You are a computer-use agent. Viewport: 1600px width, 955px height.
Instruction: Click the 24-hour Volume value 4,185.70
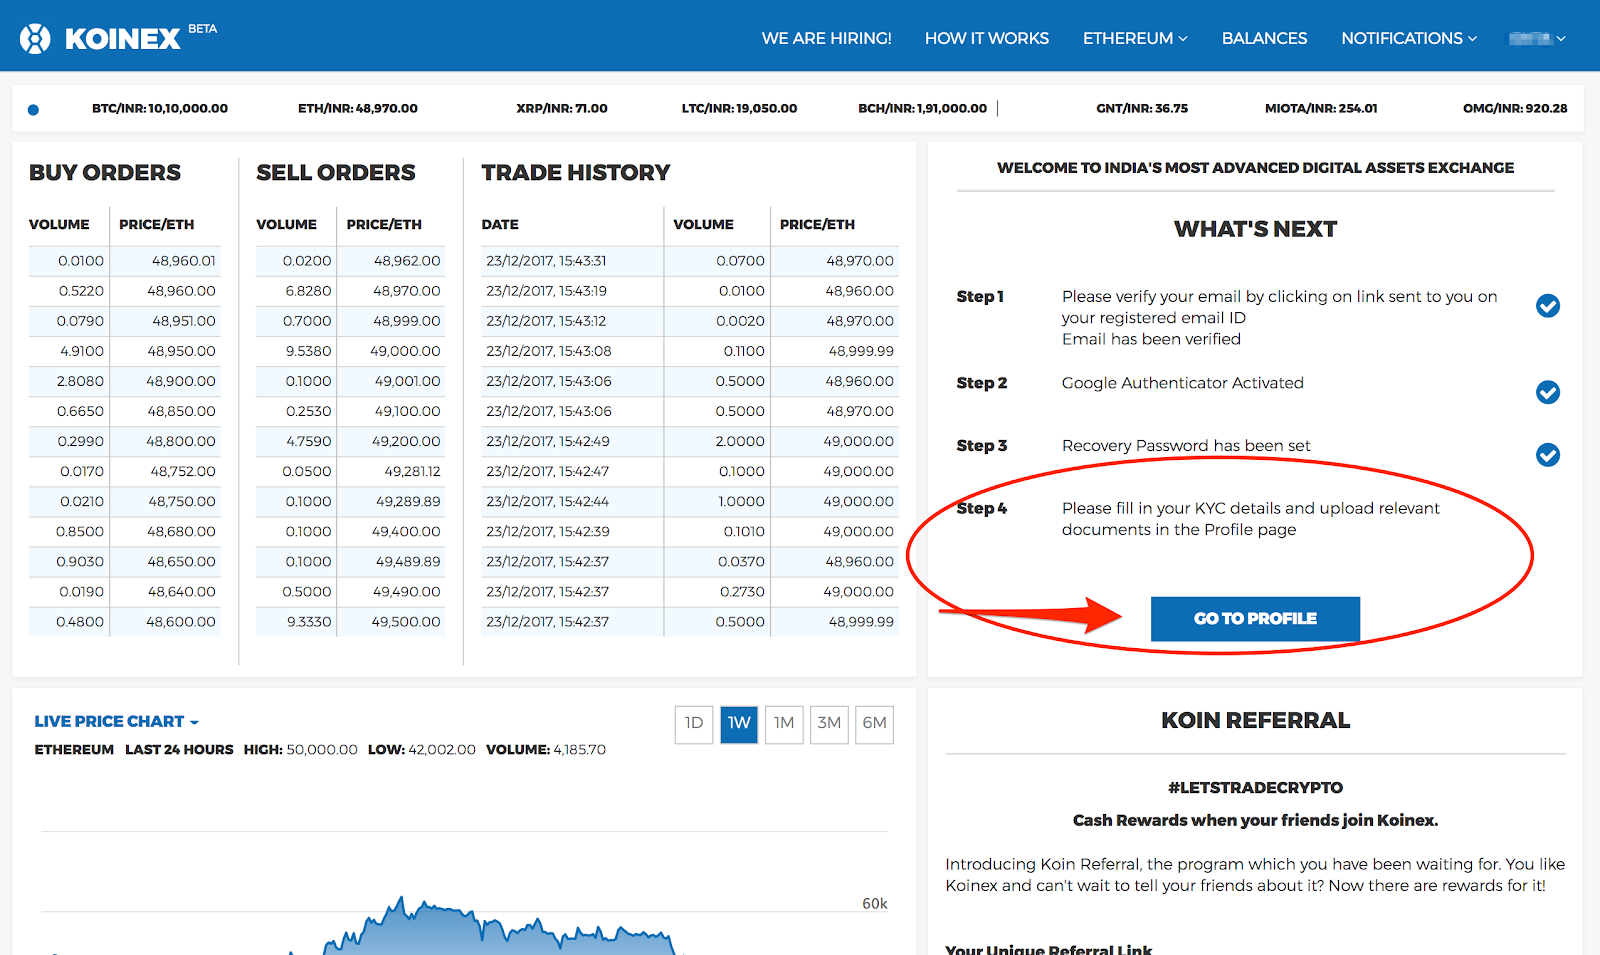[580, 749]
